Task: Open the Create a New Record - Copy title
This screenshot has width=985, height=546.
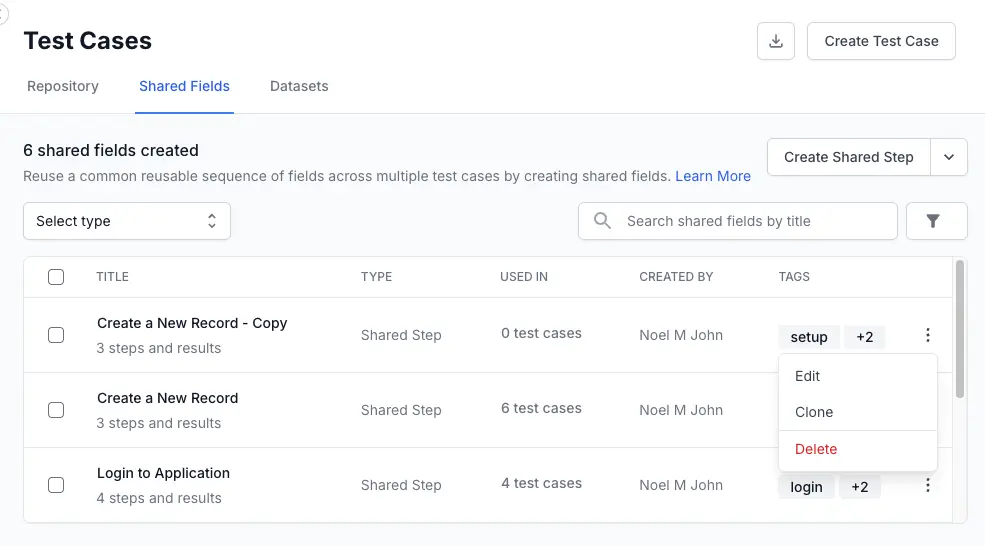Action: click(x=192, y=323)
